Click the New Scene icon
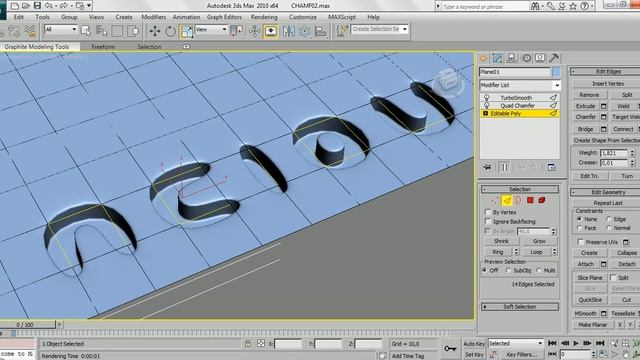640x360 pixels. coord(15,6)
